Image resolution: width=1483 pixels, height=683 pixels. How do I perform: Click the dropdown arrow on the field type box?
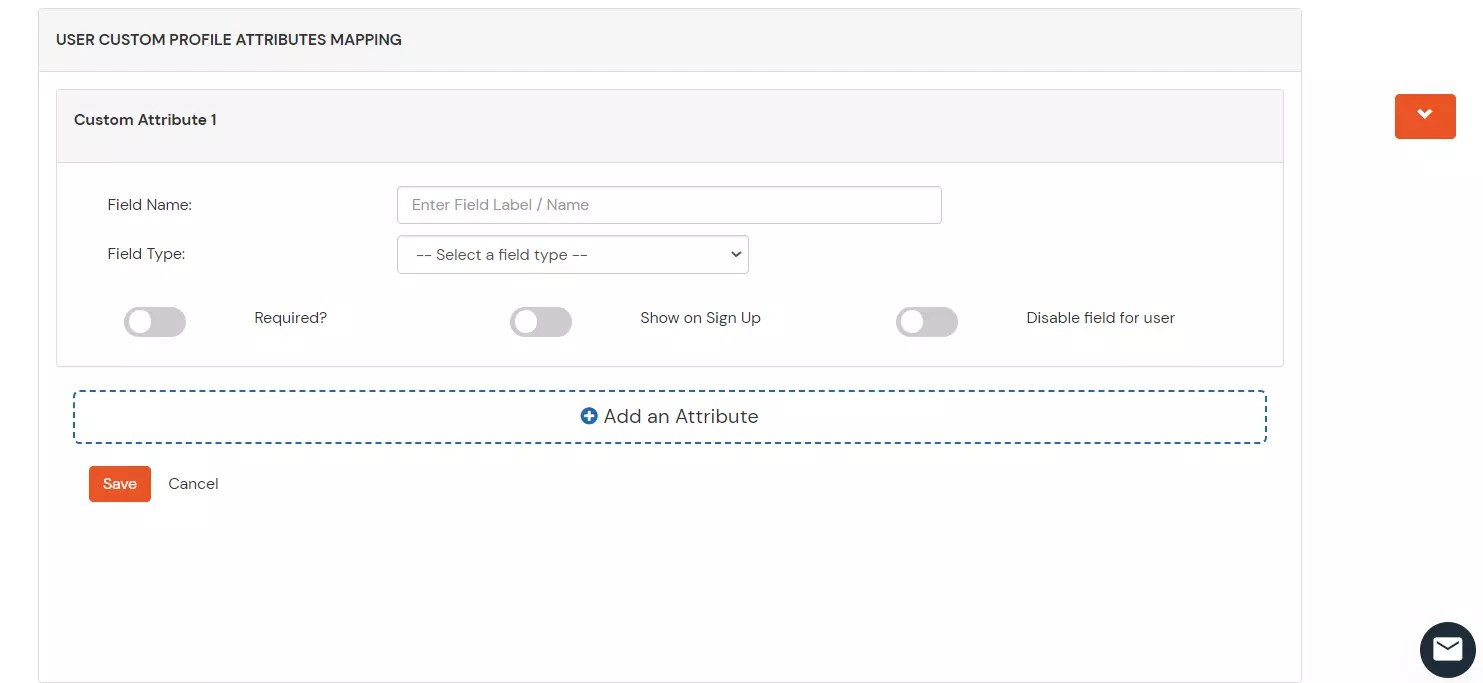[736, 254]
